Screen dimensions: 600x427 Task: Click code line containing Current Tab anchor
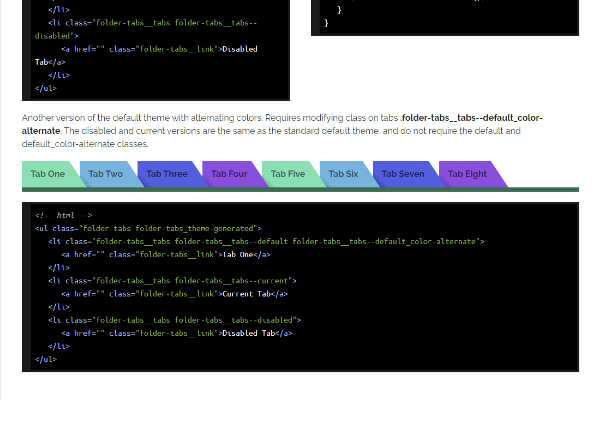[174, 294]
